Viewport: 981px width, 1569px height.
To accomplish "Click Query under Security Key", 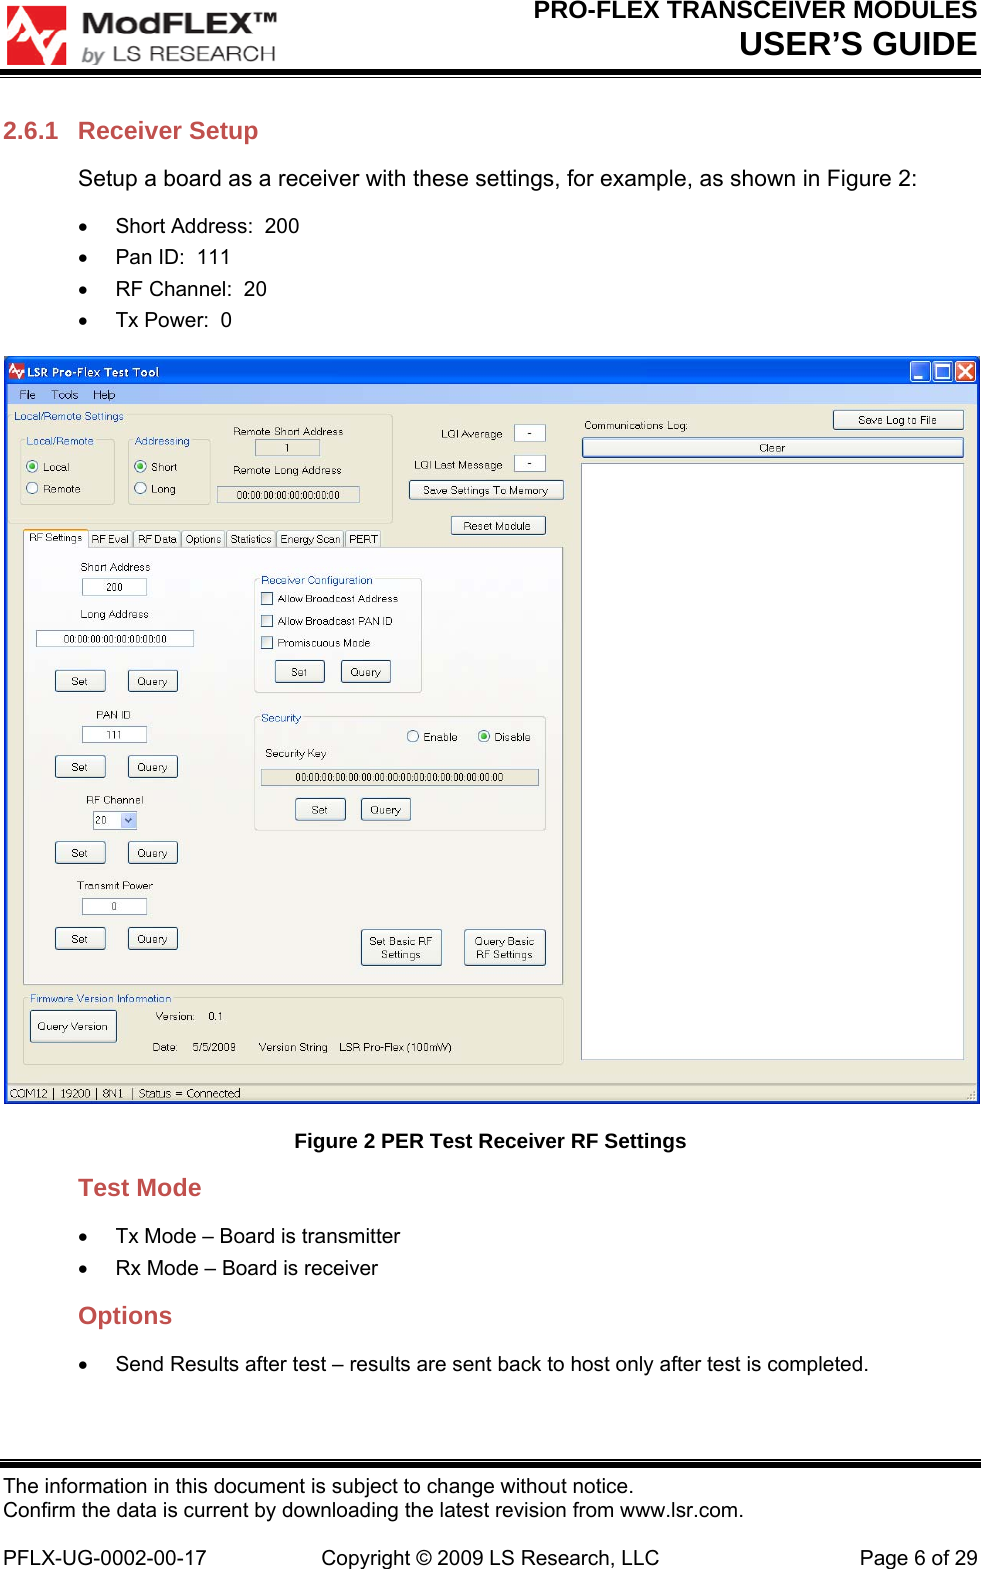I will tap(386, 810).
